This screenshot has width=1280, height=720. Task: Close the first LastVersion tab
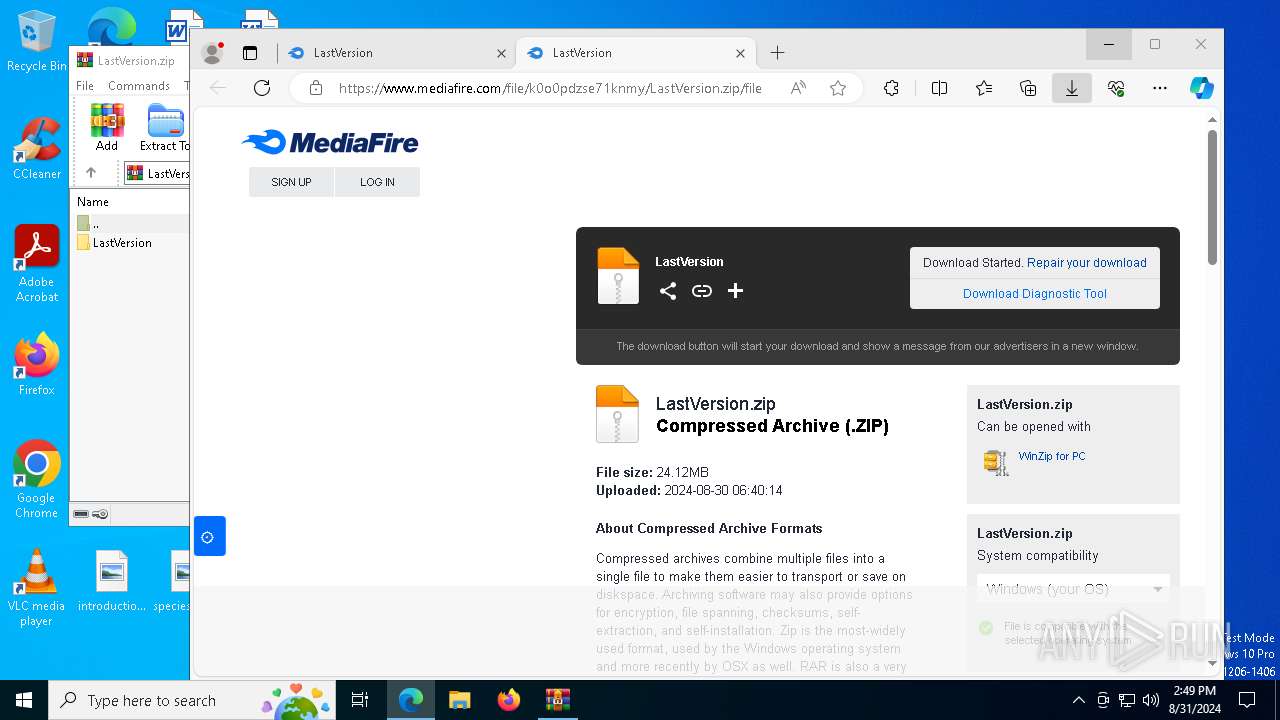tap(501, 53)
